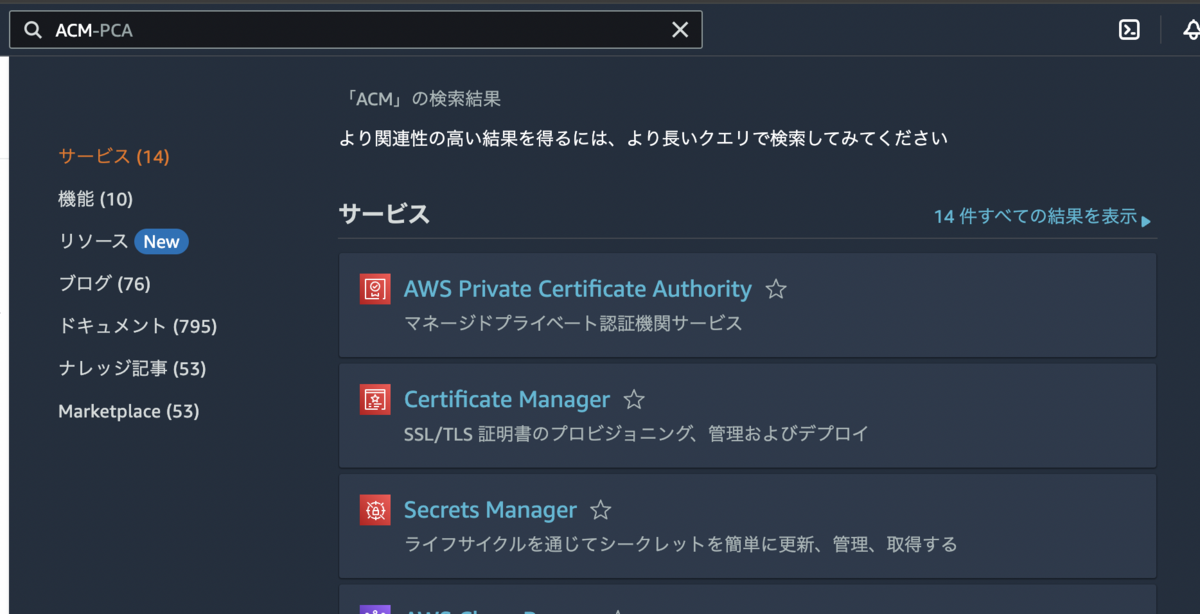Open AWS Private Certificate Authority link
This screenshot has width=1200, height=614.
point(577,289)
